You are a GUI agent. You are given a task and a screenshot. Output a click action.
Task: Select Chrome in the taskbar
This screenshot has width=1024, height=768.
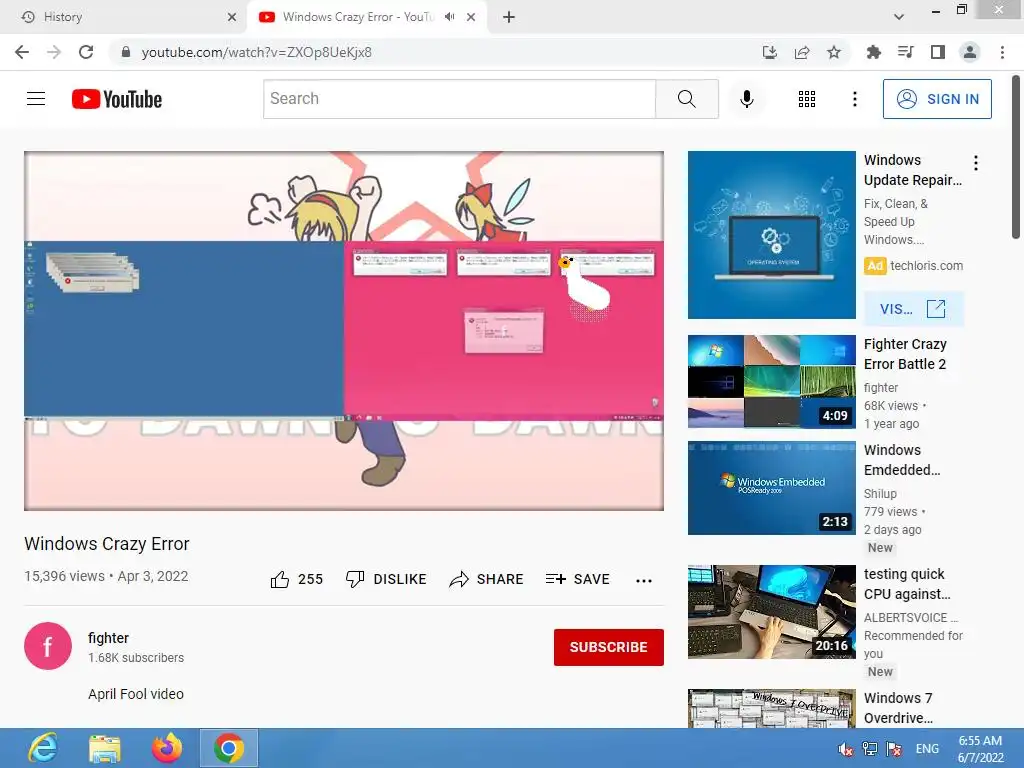pyautogui.click(x=229, y=748)
